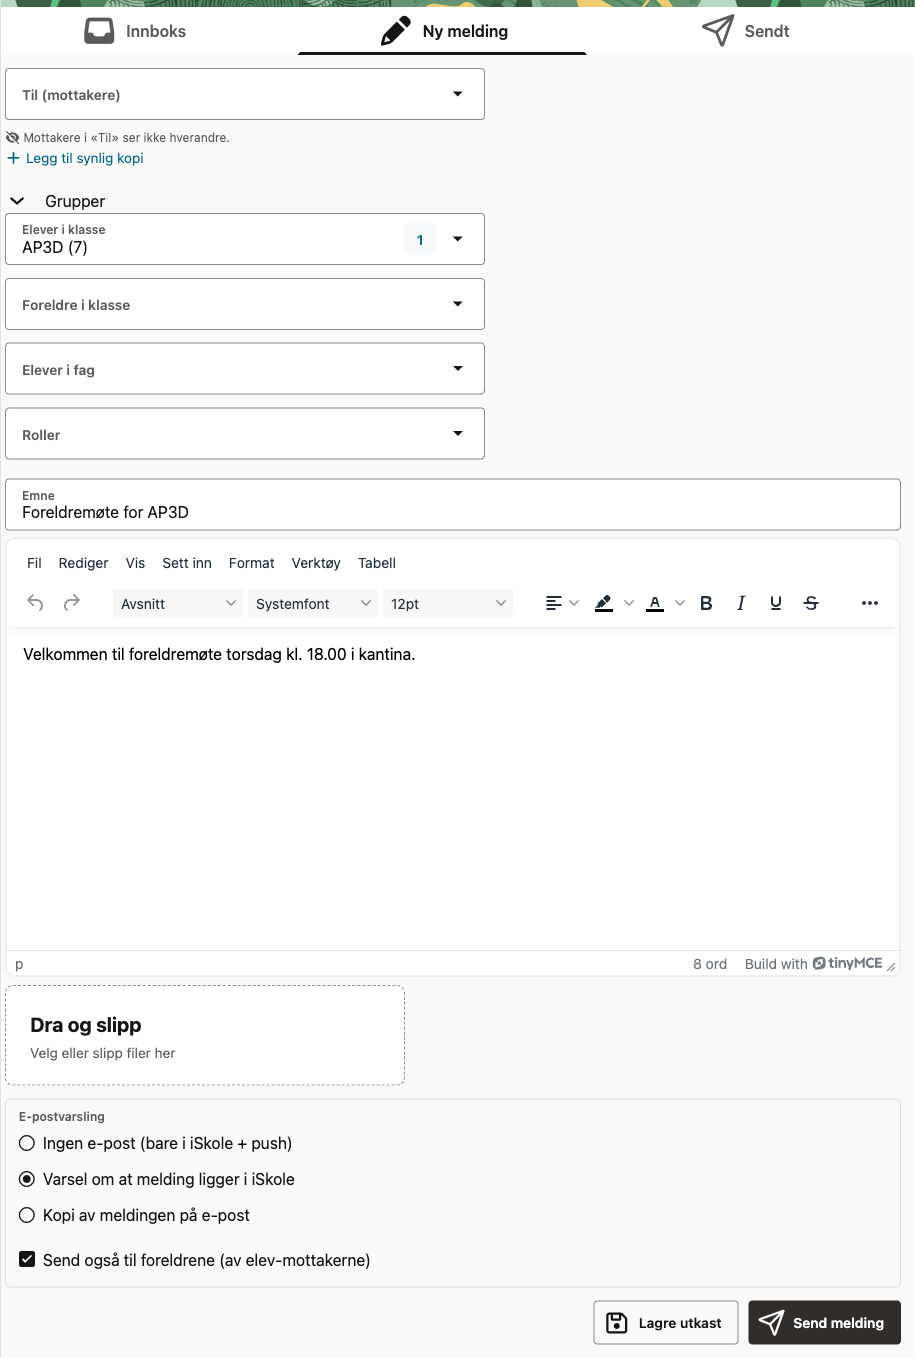915x1358 pixels.
Task: Open the text alignment icon
Action: click(553, 603)
